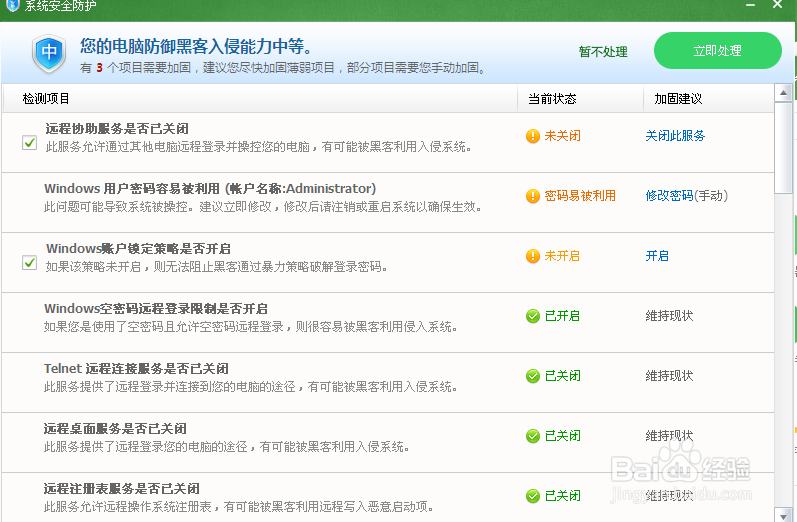Image resolution: width=797 pixels, height=522 pixels.
Task: Click the 加固建议 column header
Action: 678,99
